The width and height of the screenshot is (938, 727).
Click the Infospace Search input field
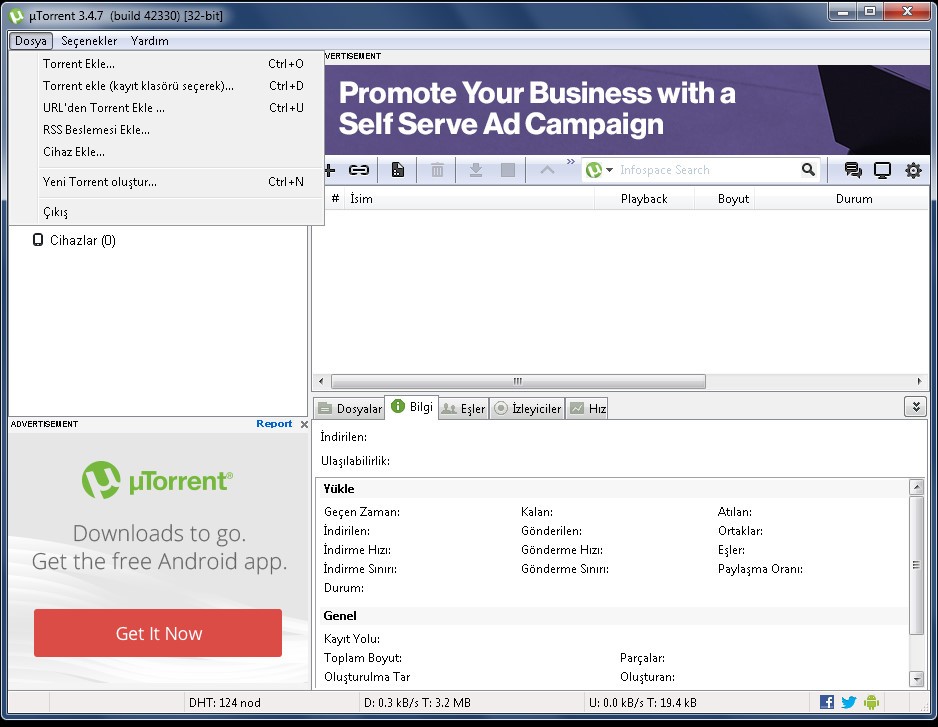[x=707, y=171]
